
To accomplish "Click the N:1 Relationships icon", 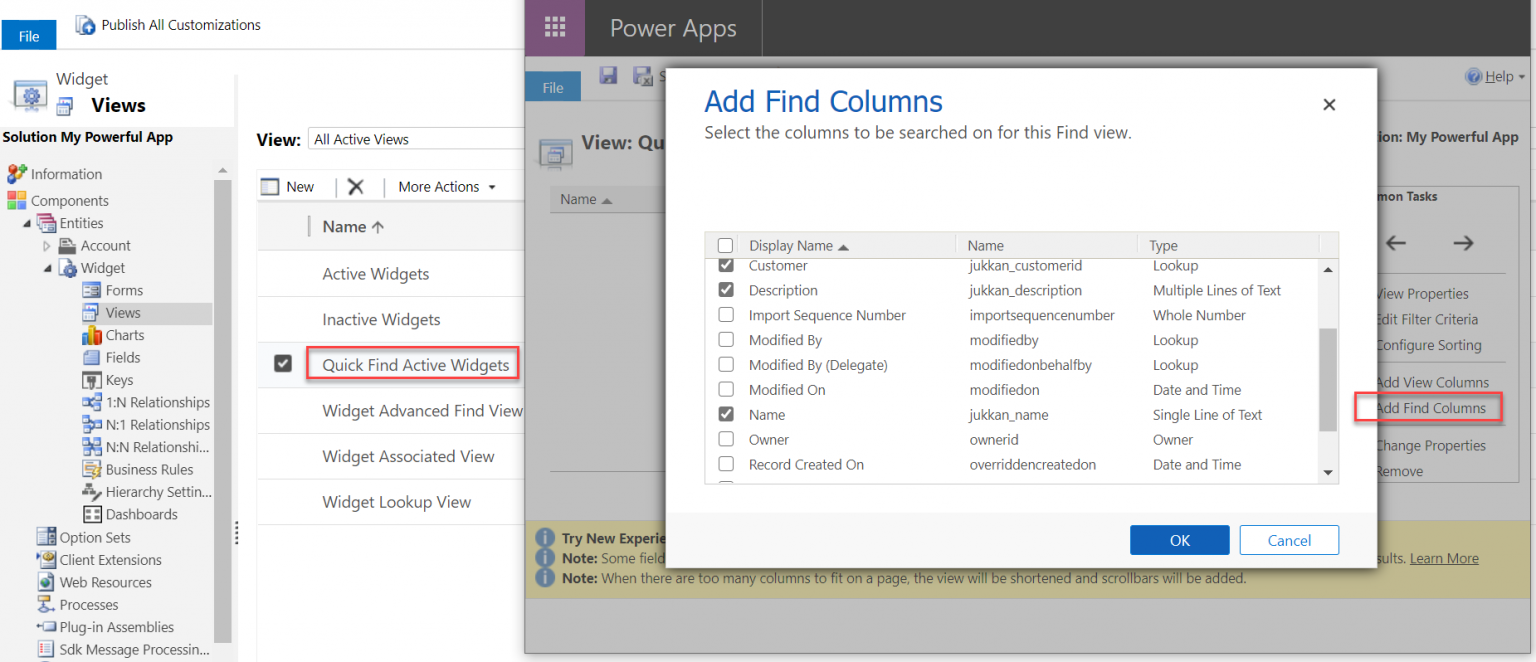I will pos(91,424).
